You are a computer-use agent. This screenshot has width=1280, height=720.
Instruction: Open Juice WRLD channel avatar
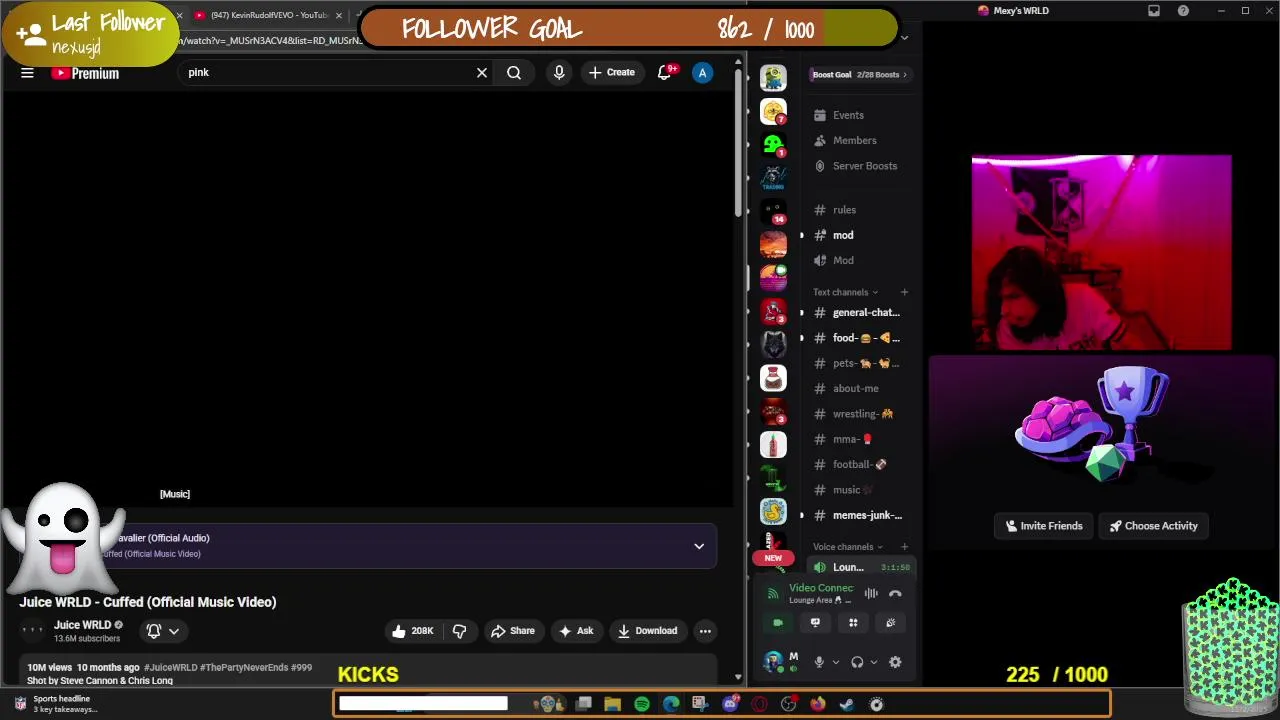coord(33,631)
